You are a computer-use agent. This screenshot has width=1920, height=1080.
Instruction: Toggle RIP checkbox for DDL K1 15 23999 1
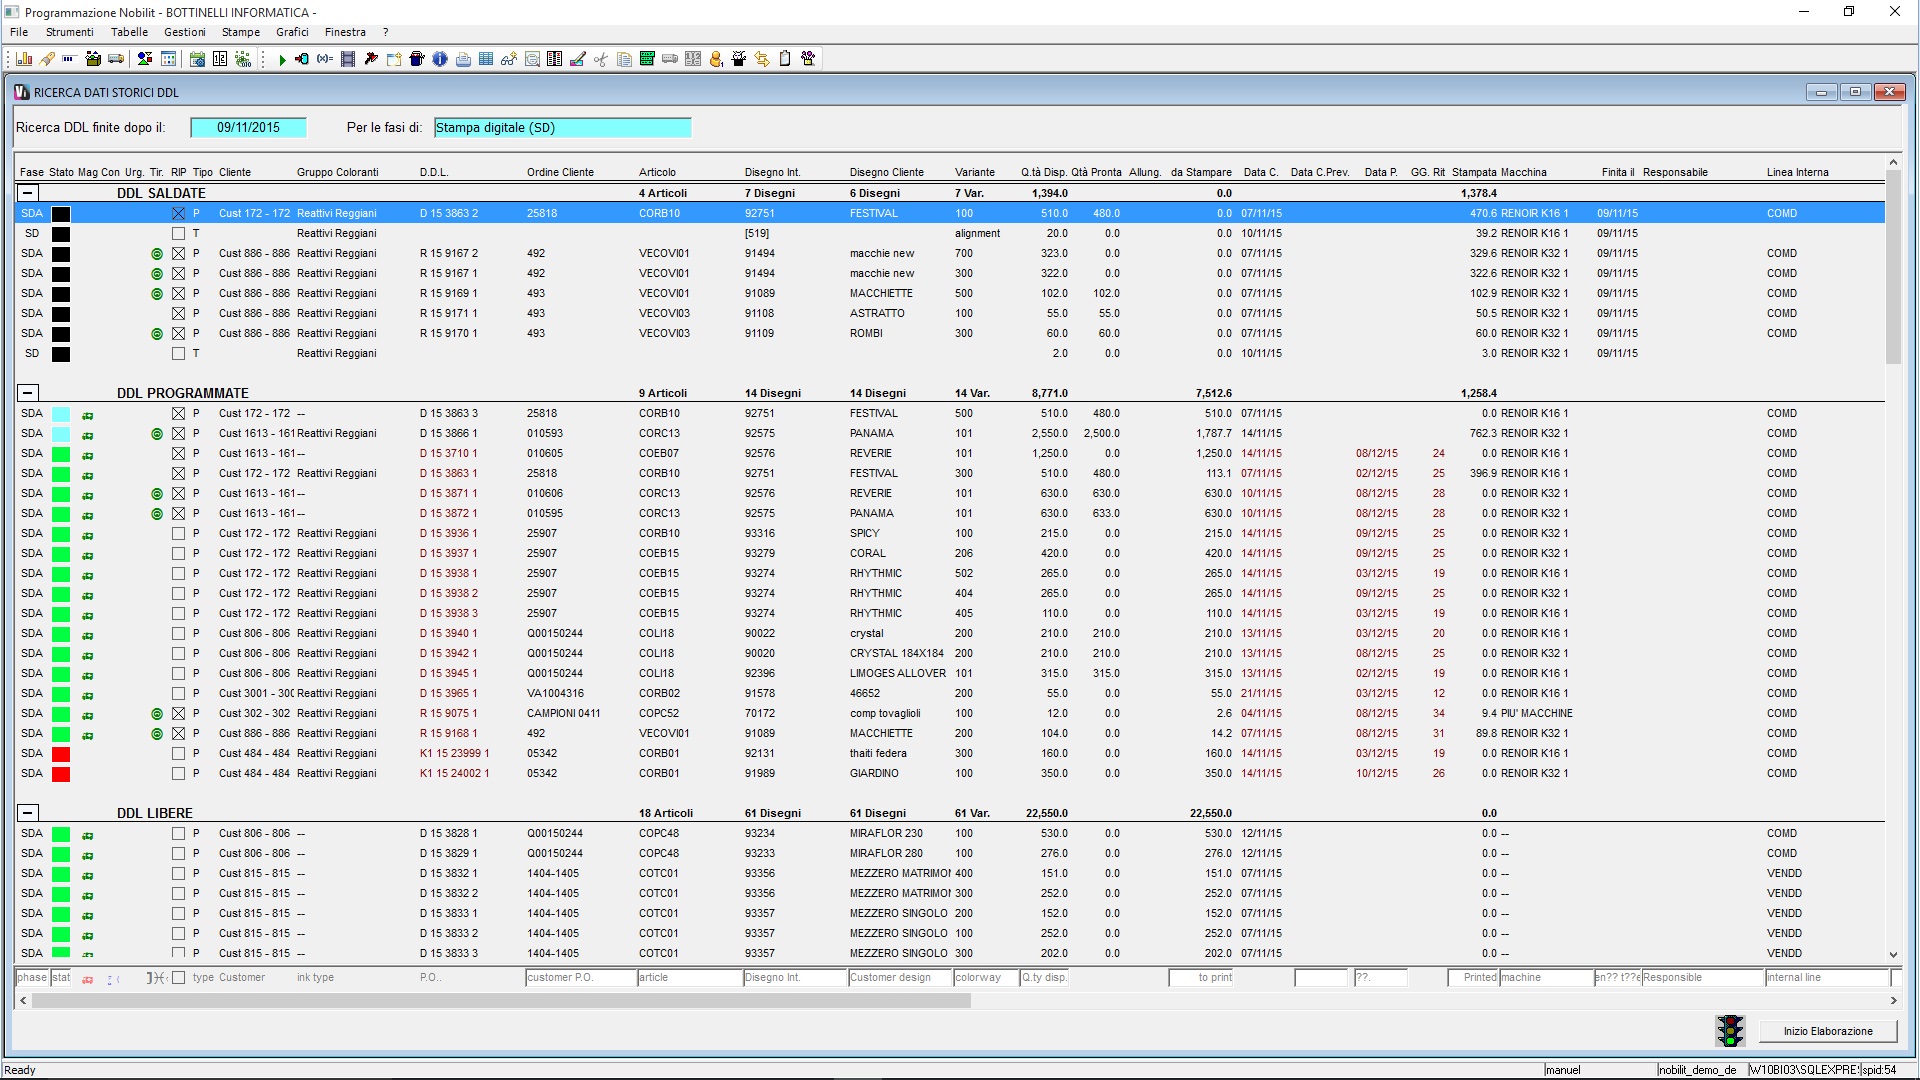tap(178, 753)
